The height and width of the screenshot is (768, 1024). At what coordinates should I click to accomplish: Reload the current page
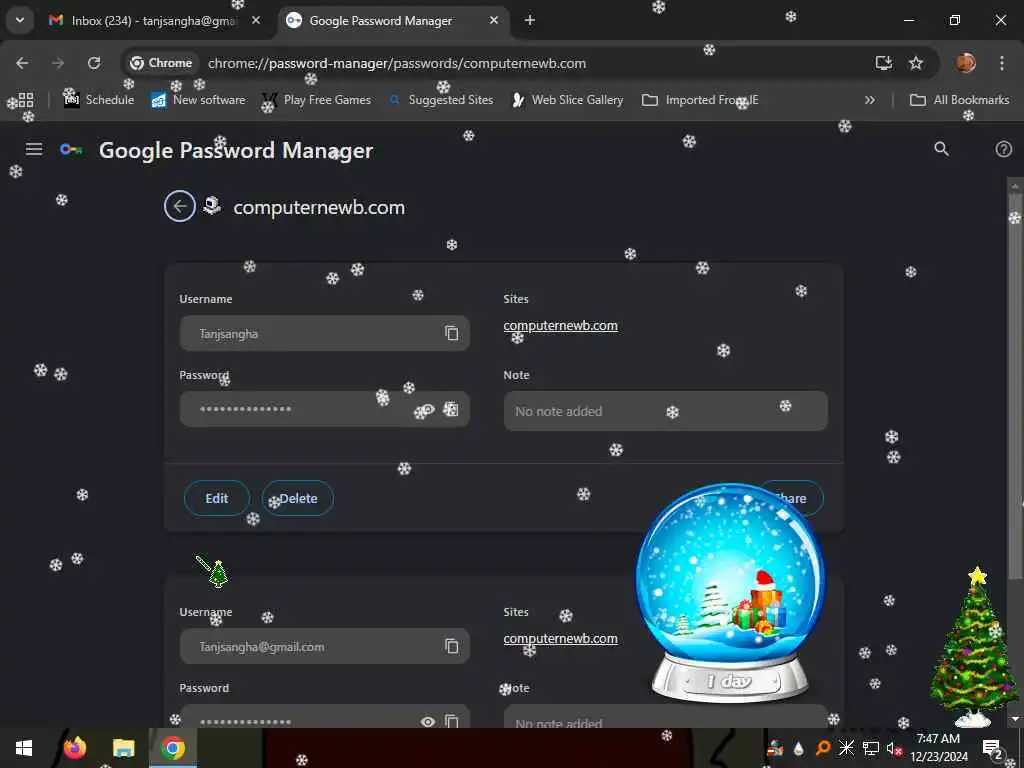tap(94, 63)
